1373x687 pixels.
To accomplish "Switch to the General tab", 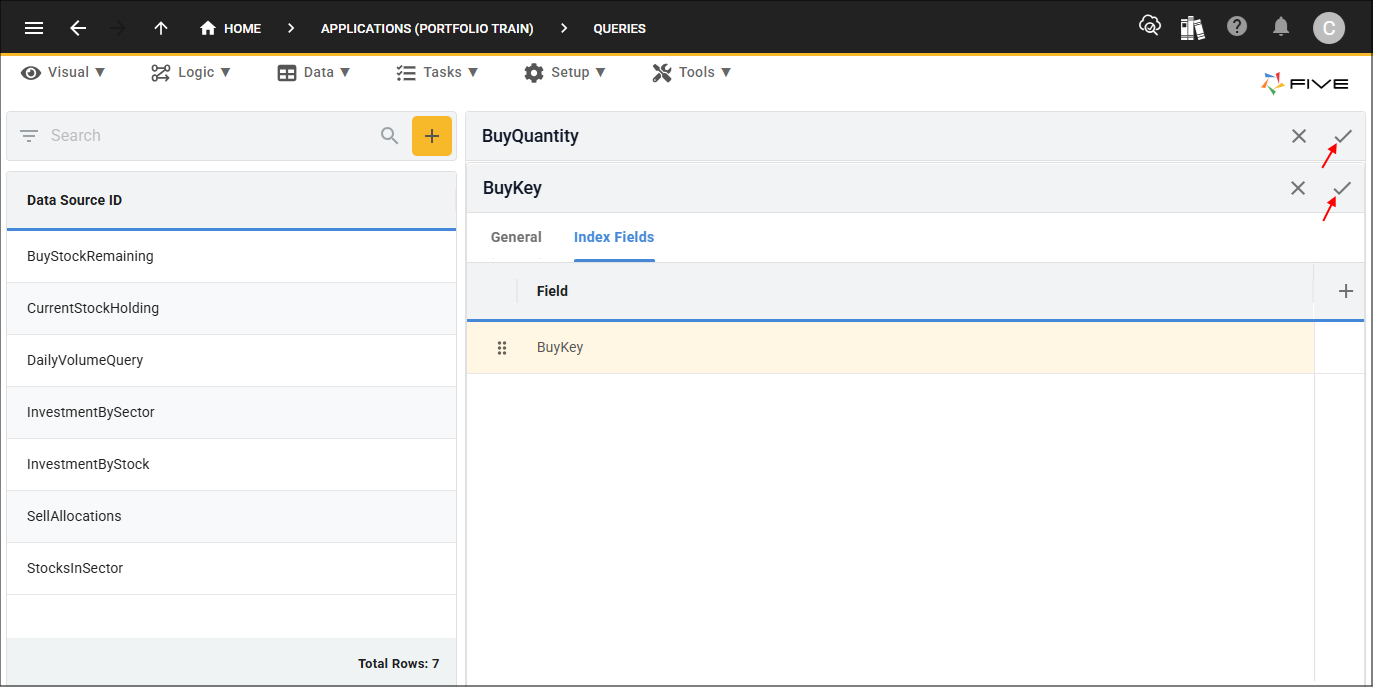I will (516, 238).
